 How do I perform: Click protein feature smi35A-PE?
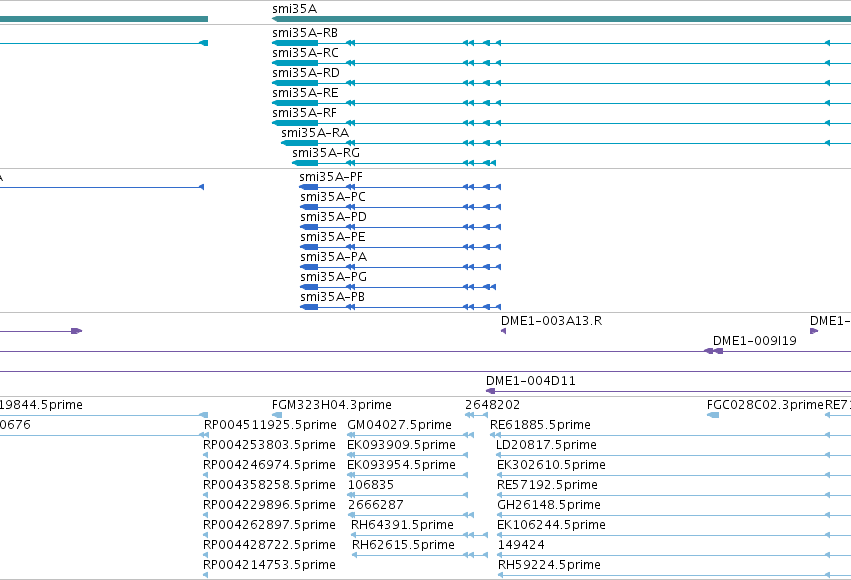tap(333, 238)
